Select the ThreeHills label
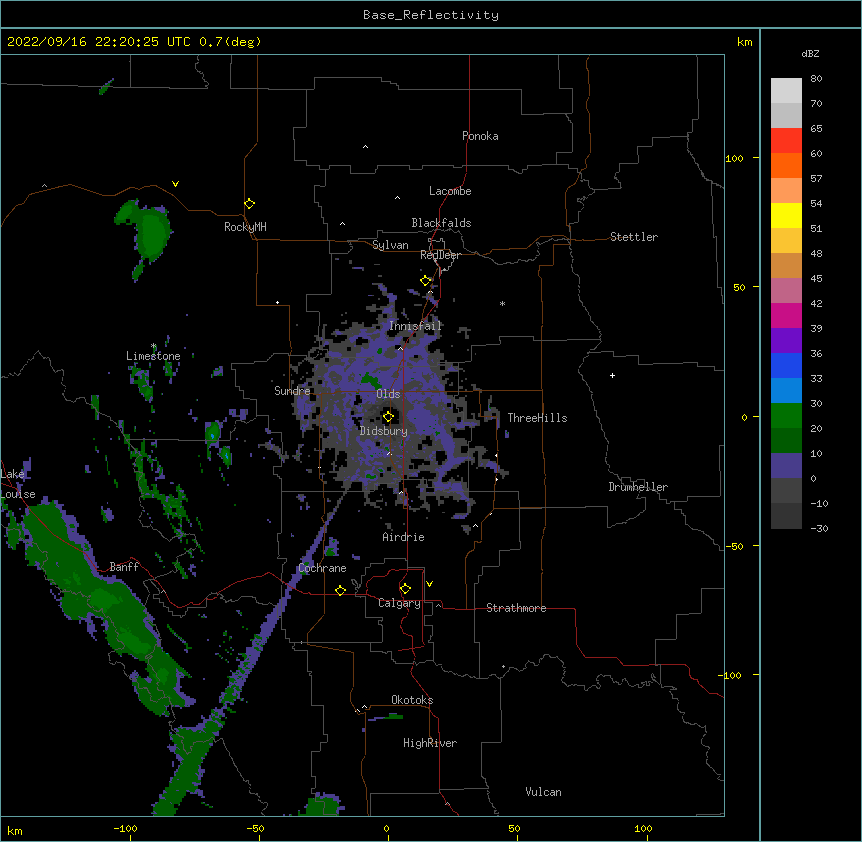The width and height of the screenshot is (862, 842). coord(537,418)
